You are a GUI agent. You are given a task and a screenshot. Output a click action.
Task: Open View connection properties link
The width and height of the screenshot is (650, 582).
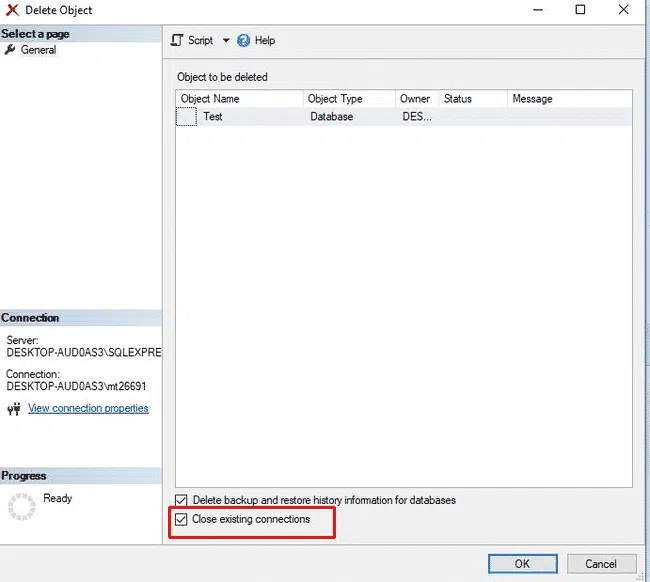[x=88, y=409]
